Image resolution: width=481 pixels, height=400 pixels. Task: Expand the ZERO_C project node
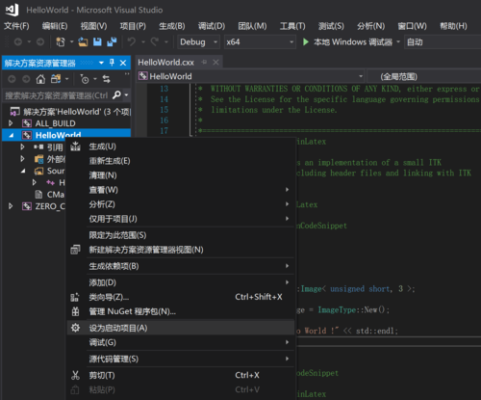coord(11,206)
